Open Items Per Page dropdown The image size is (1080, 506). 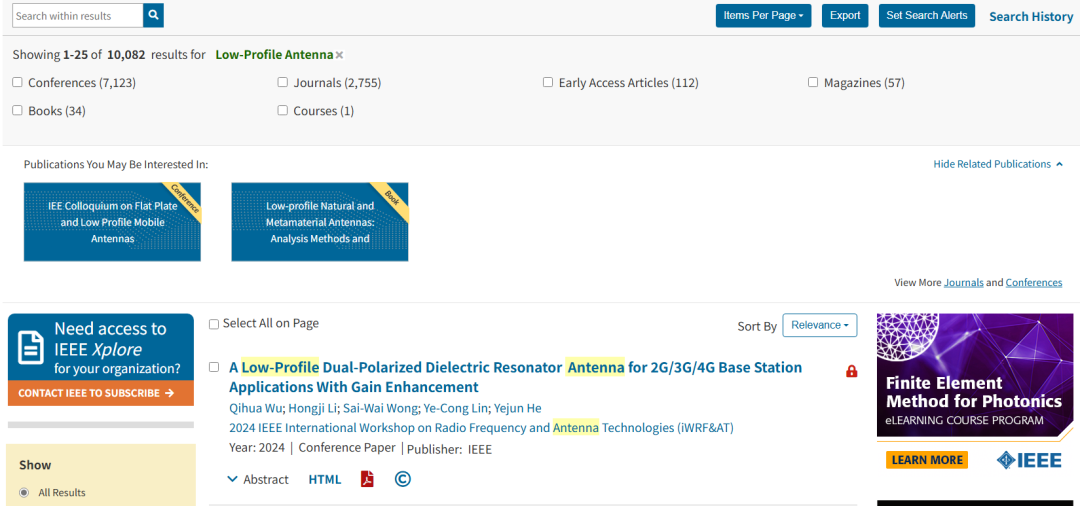click(x=763, y=16)
